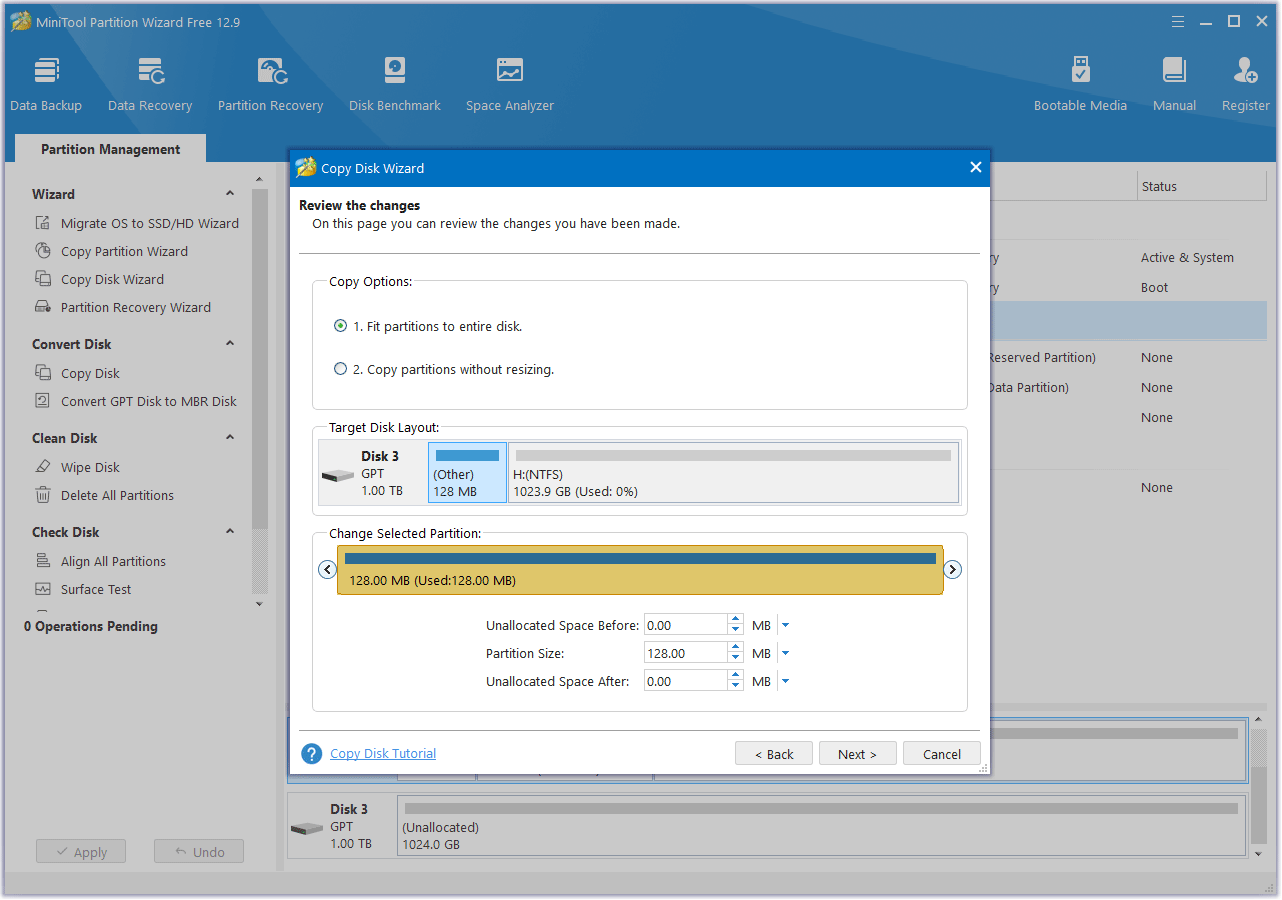Choose Convert GPT Disk to MBR Disk
Screen dimensions: 1282x900
[148, 401]
